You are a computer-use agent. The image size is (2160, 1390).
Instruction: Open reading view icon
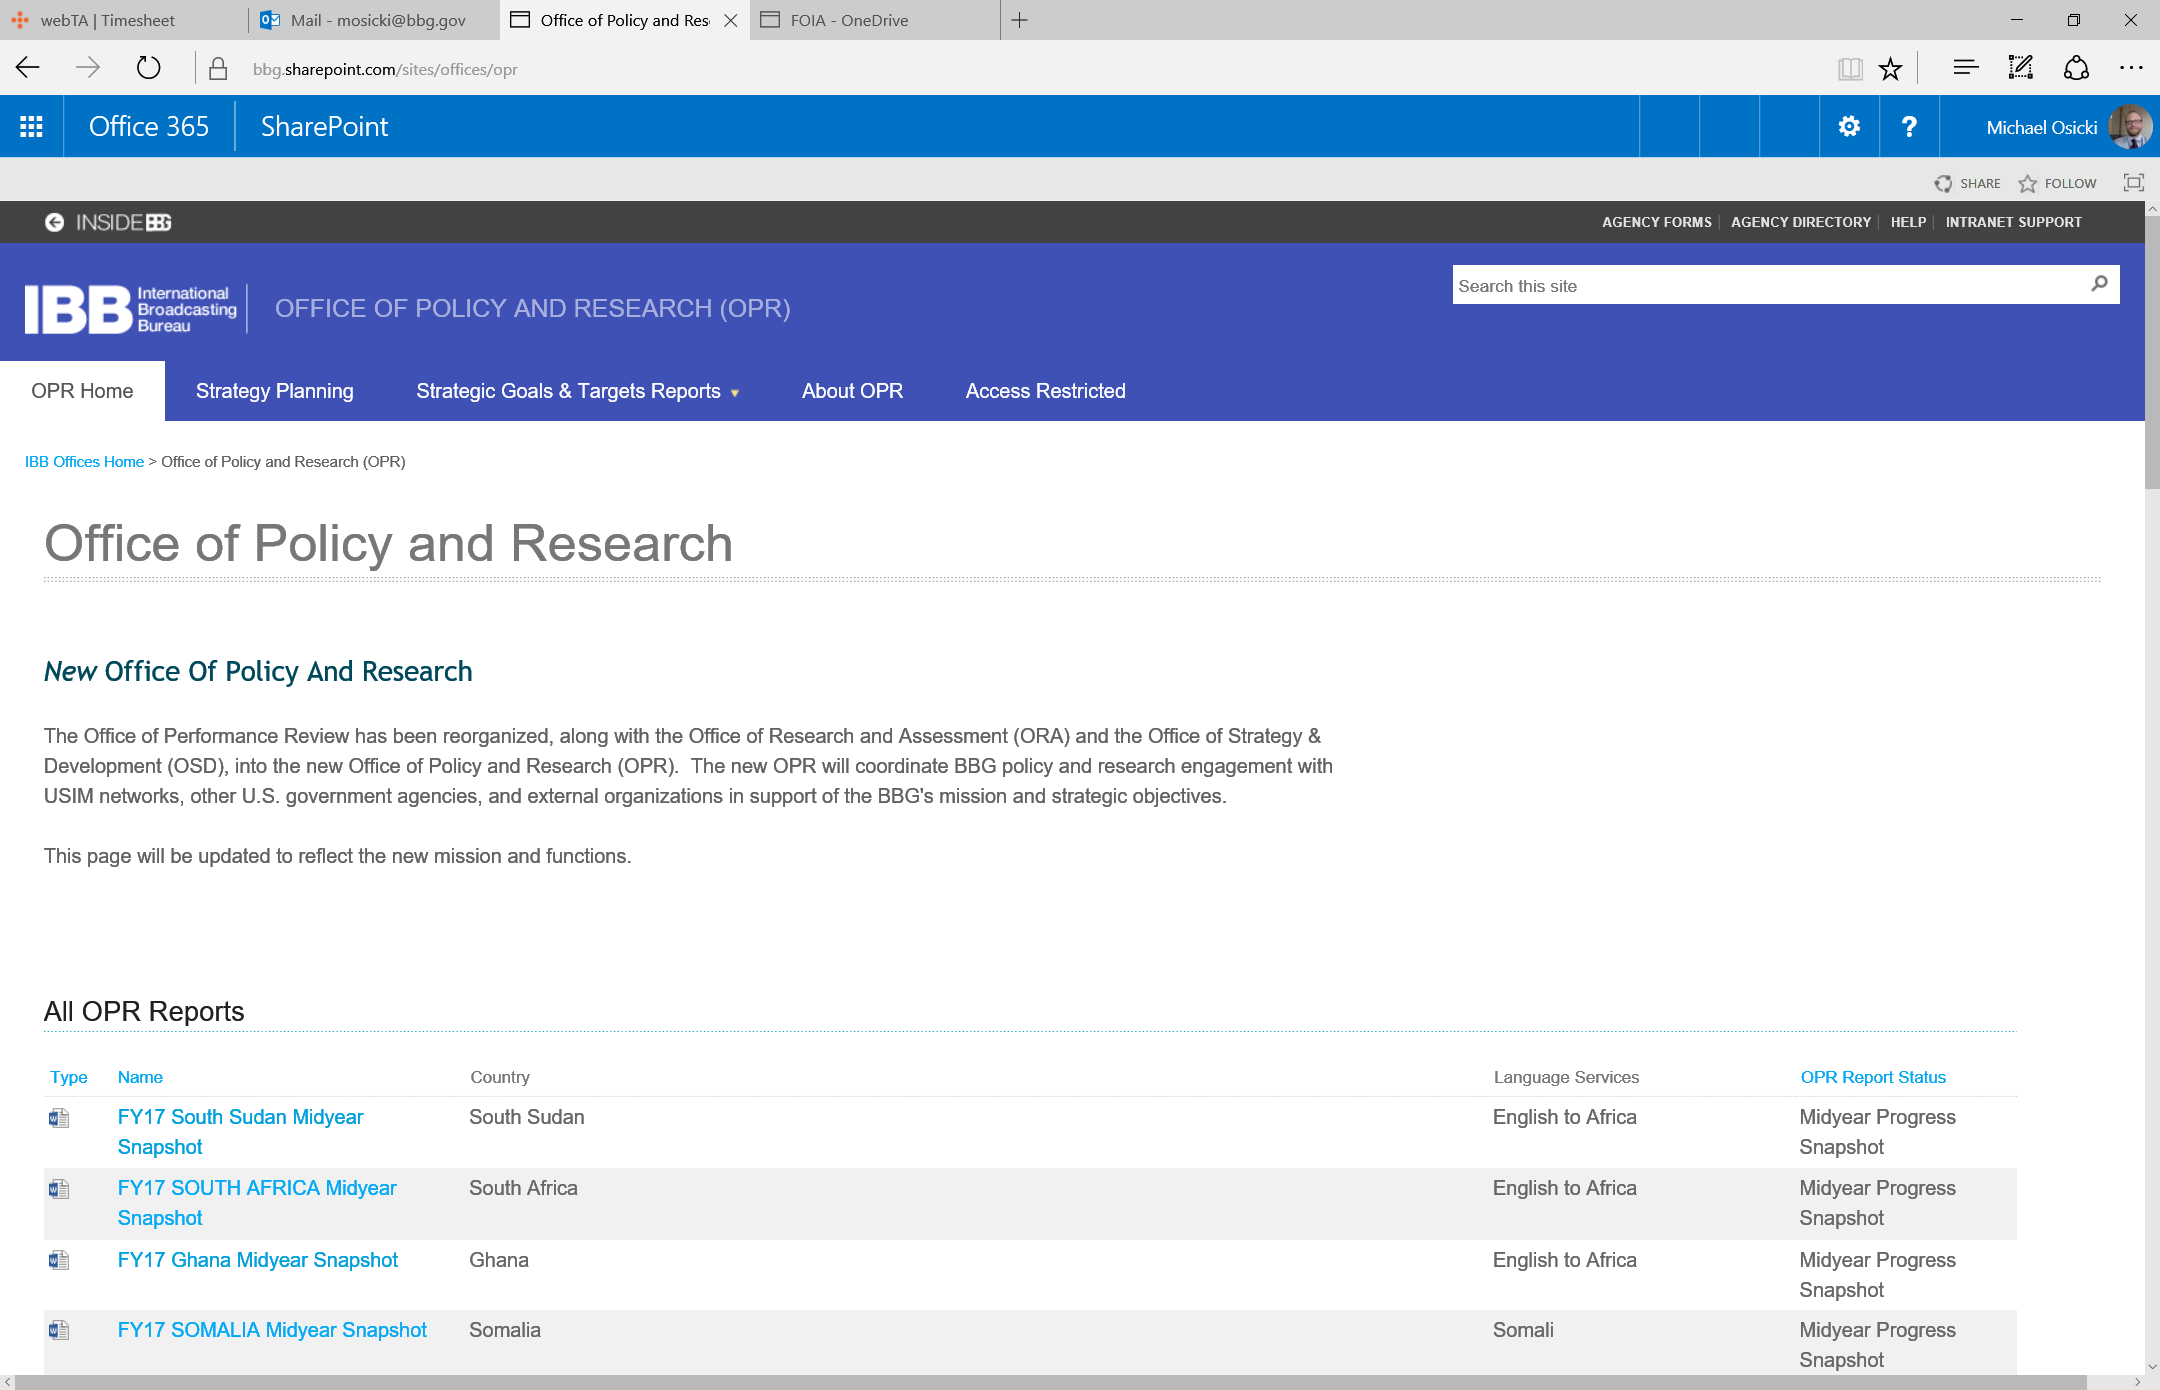click(x=1849, y=68)
